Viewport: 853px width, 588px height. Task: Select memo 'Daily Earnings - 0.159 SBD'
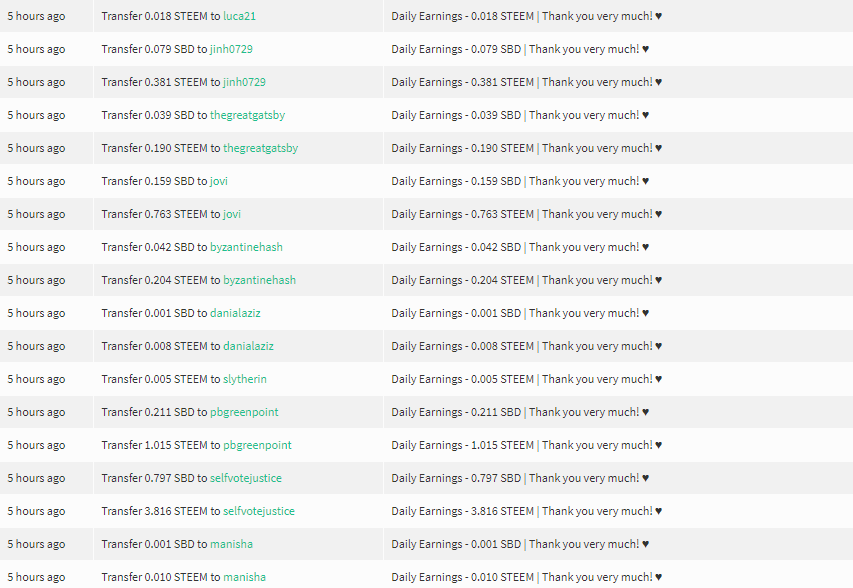(x=456, y=181)
